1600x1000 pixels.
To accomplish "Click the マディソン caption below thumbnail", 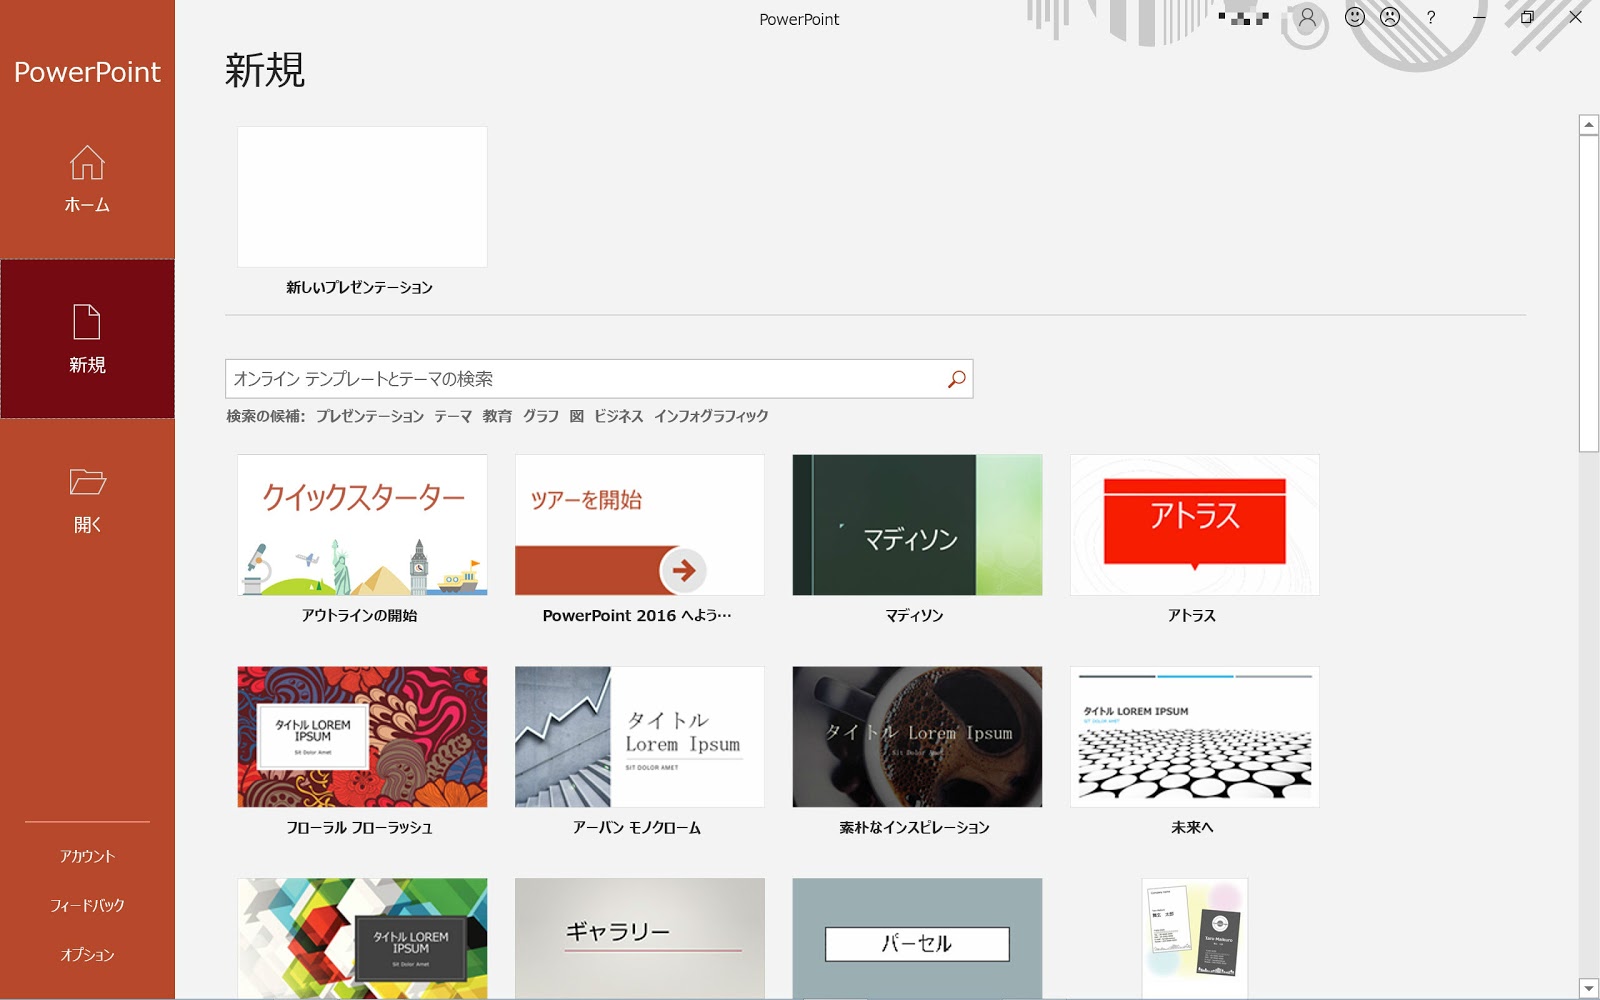I will click(915, 616).
